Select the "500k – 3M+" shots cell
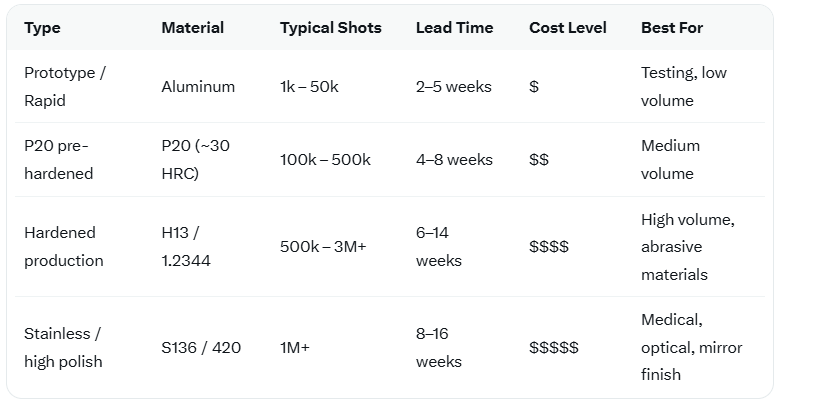This screenshot has height=411, width=828. coord(323,247)
